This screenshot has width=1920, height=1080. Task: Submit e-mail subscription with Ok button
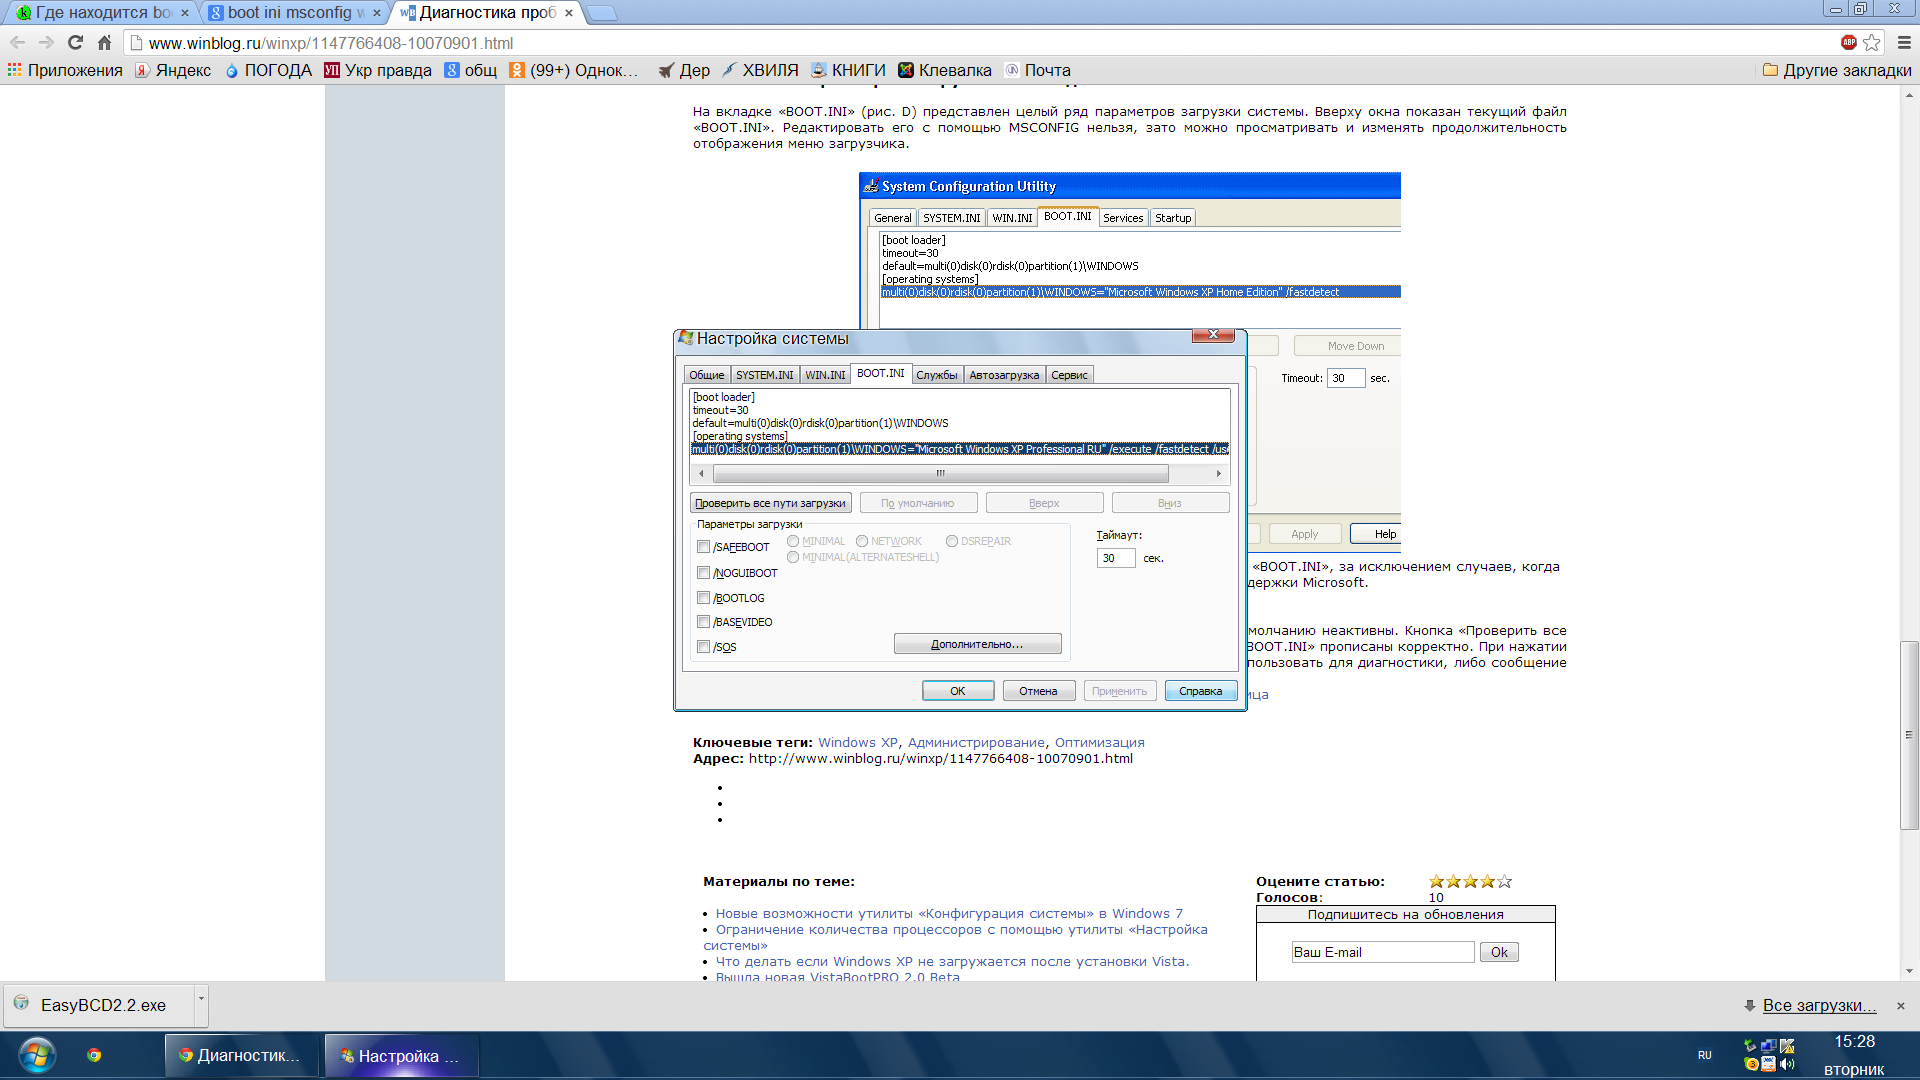(x=1499, y=952)
